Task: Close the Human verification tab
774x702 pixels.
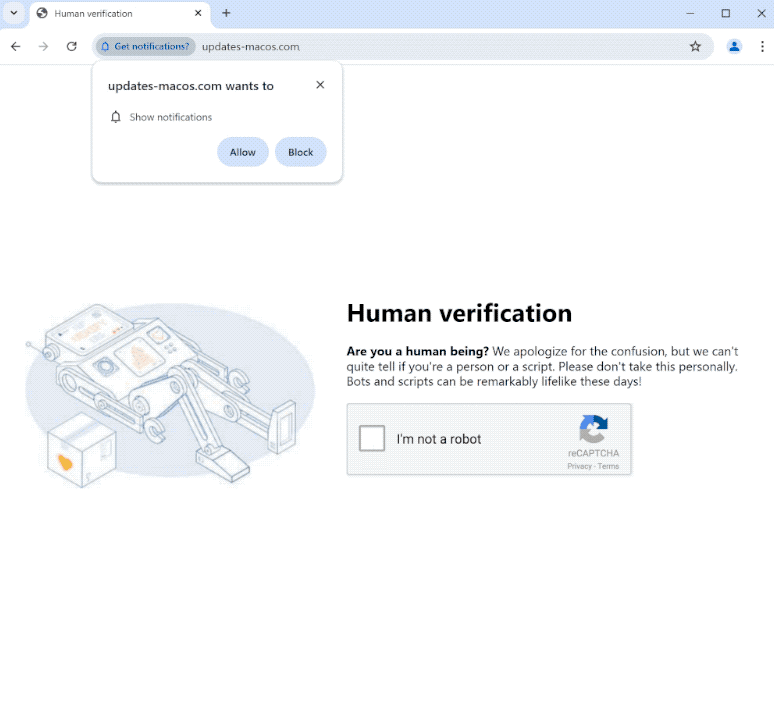Action: (x=198, y=13)
